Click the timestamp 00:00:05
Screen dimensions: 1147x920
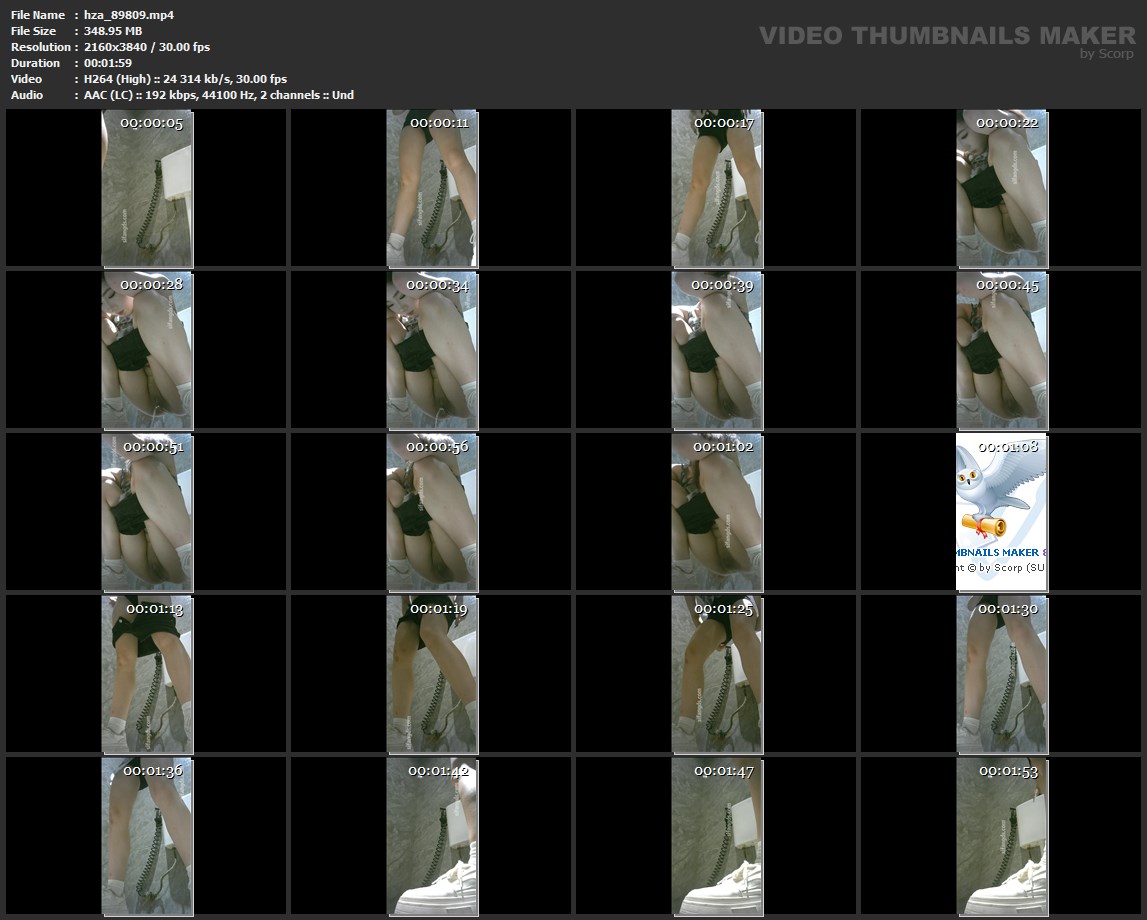(151, 123)
